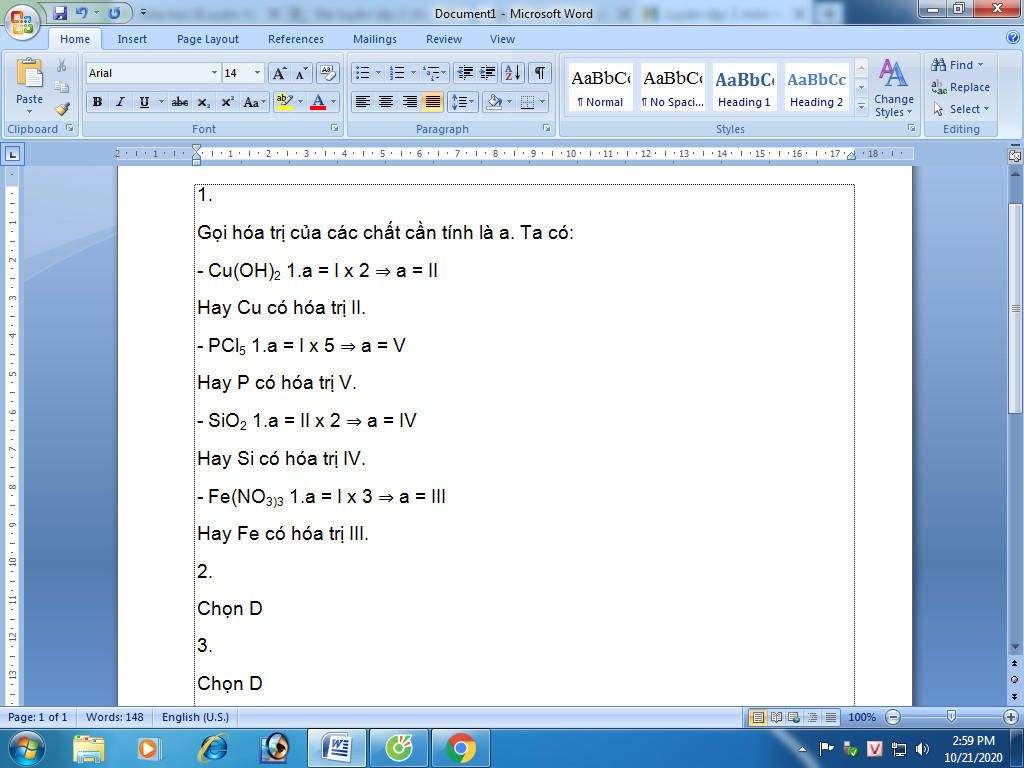Shrink font size with the A-down icon

[300, 73]
